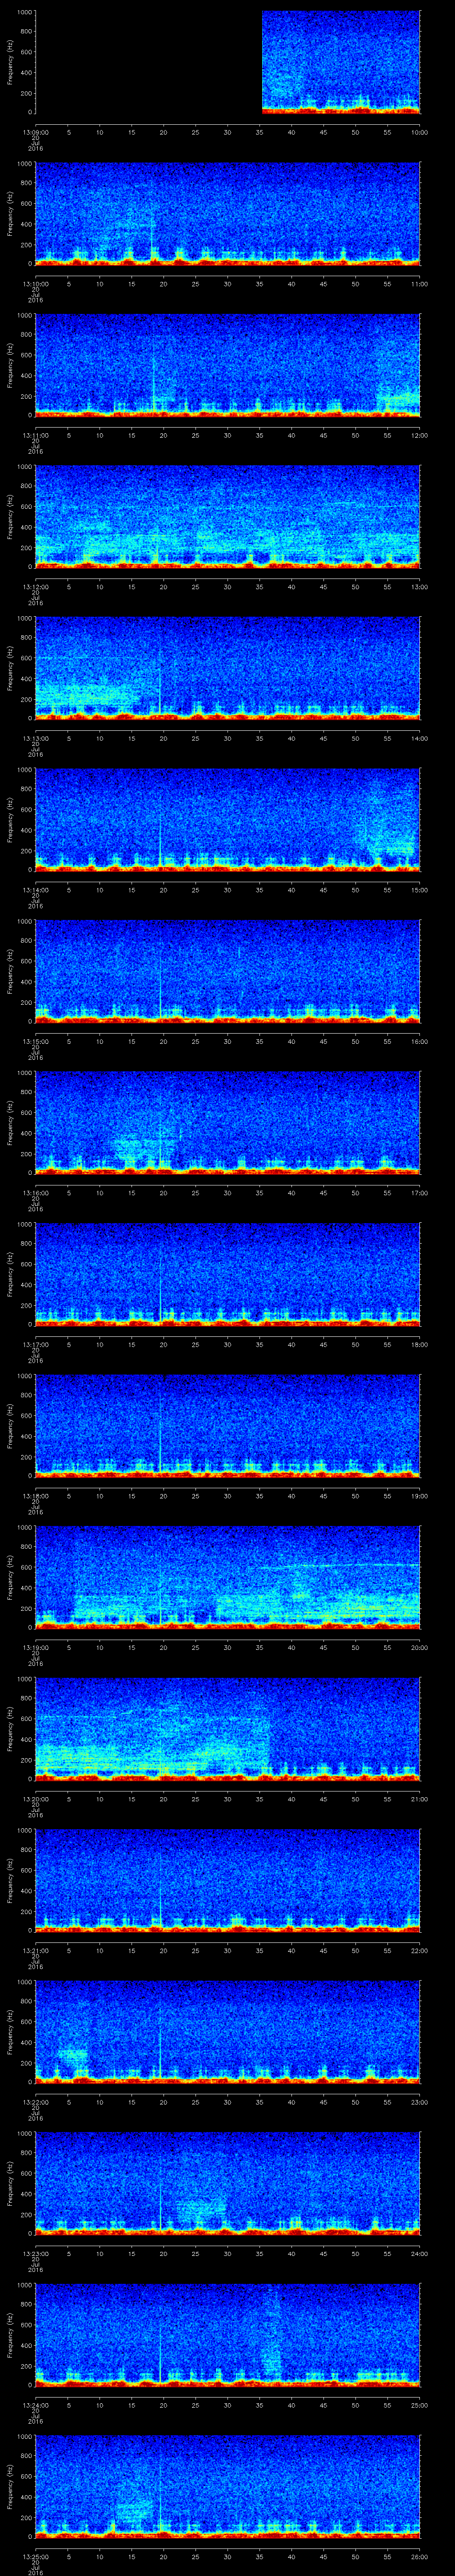Image resolution: width=455 pixels, height=2576 pixels.
Task: Click 'Frequency (Hz)' label of the 13:09:00 panel
Action: pyautogui.click(x=10, y=62)
